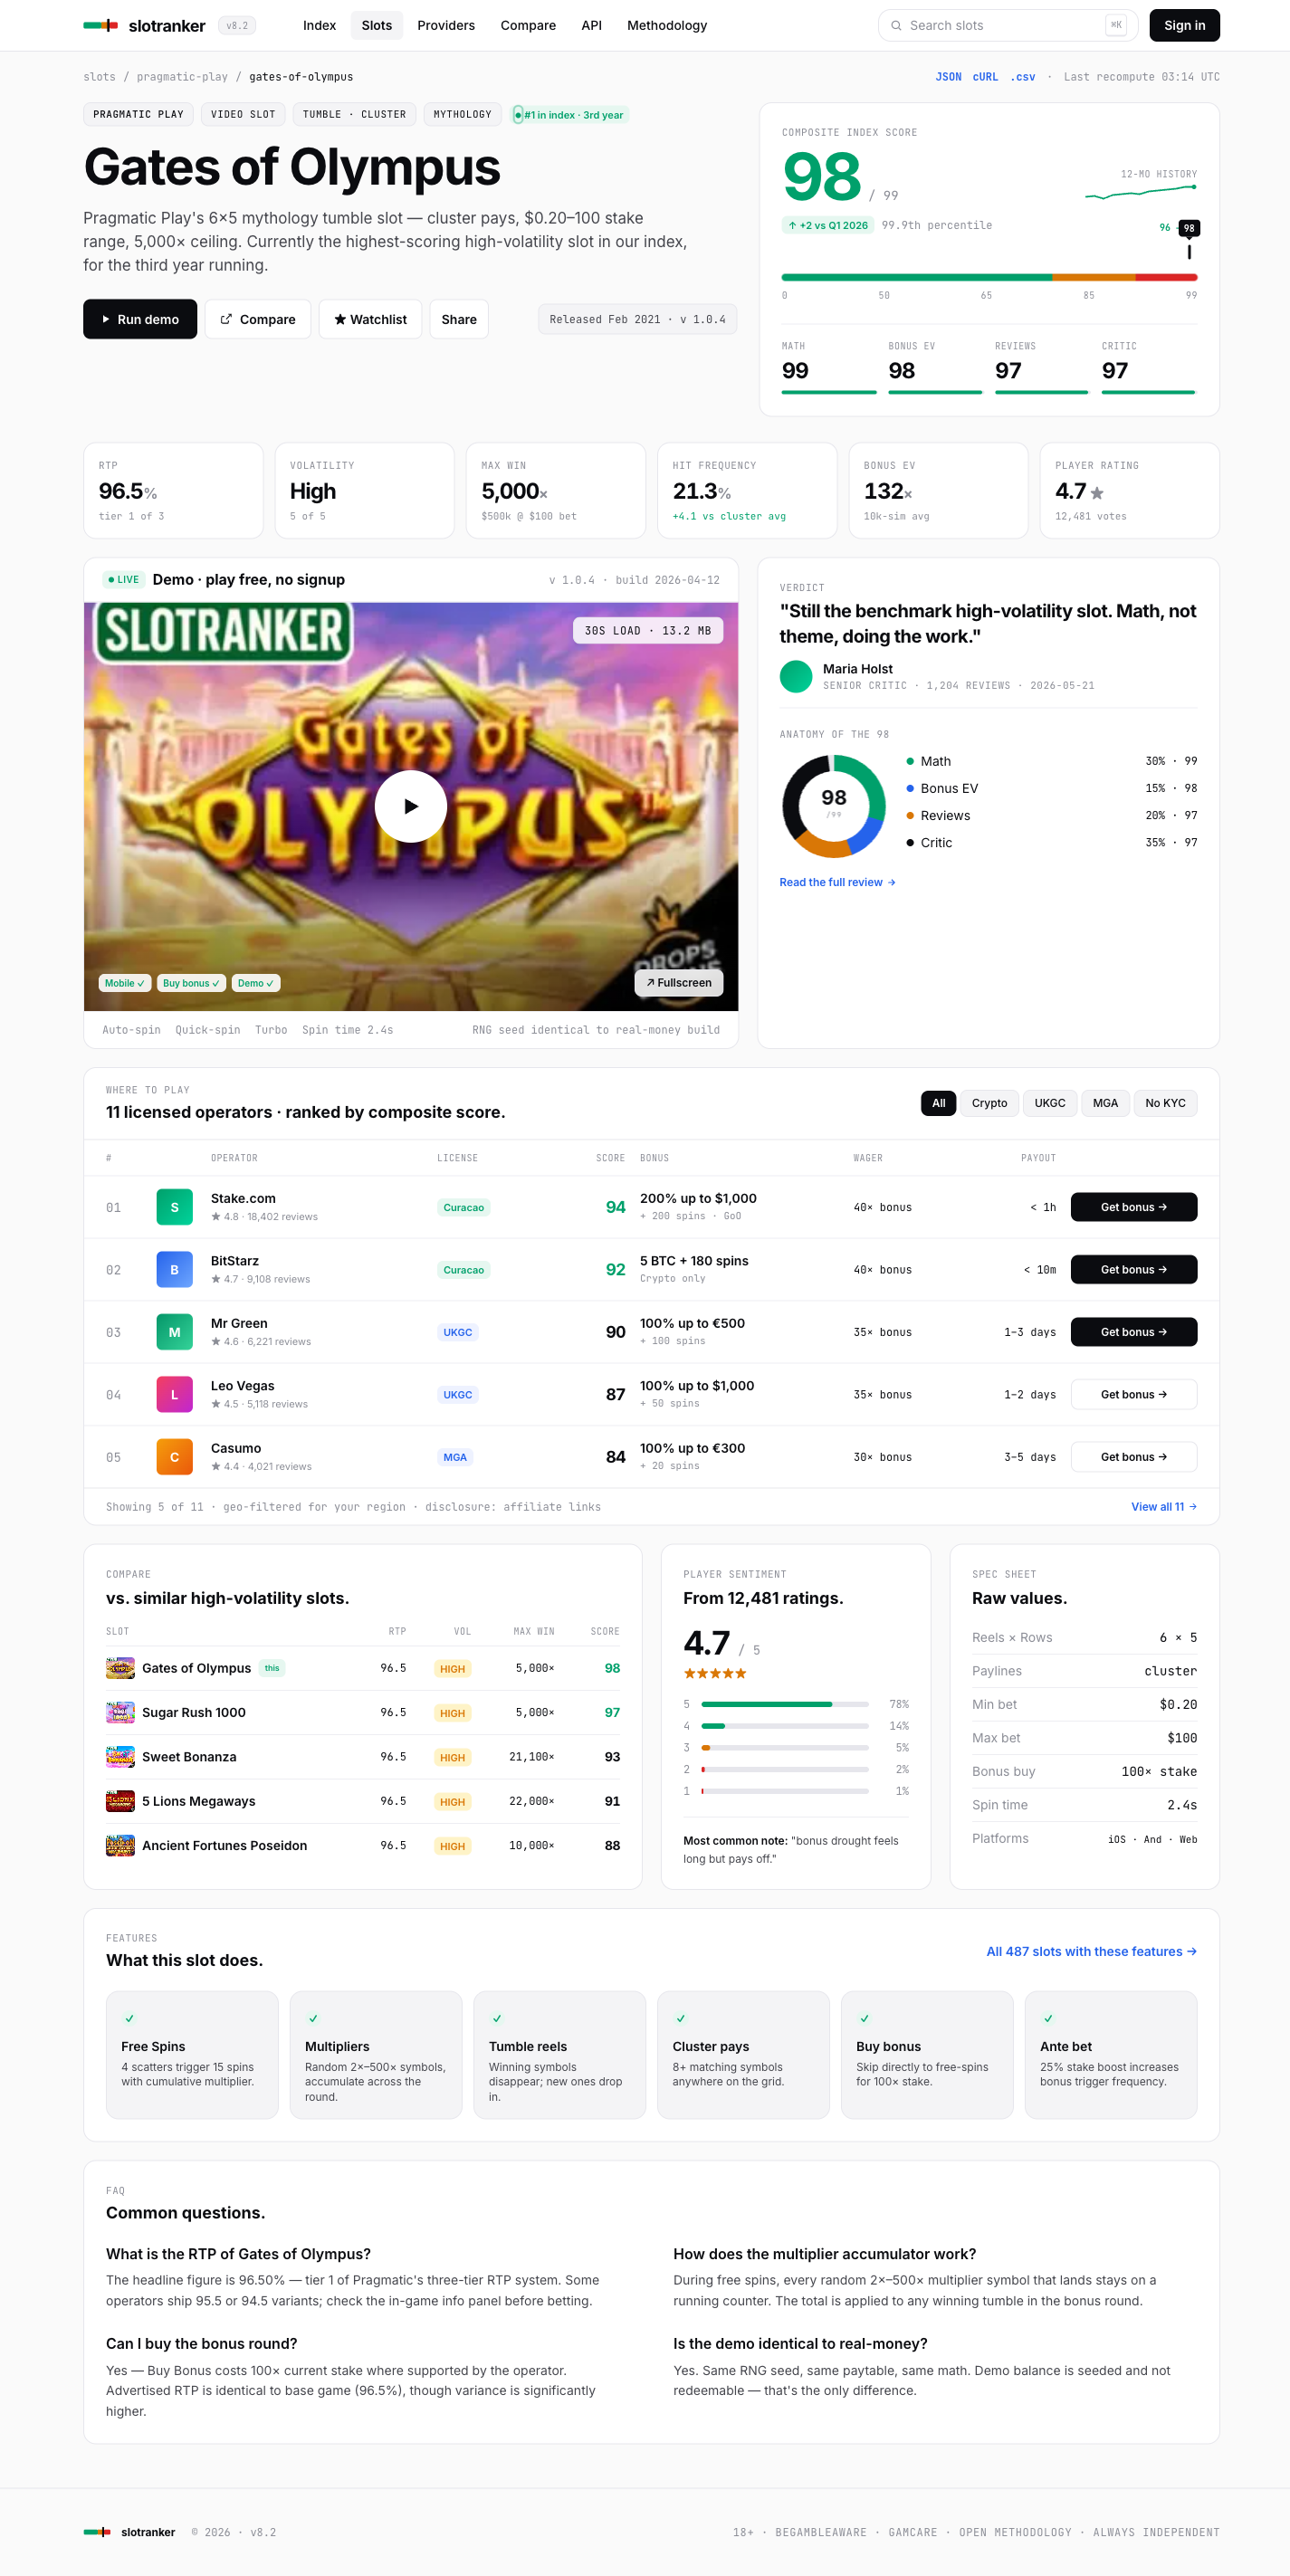Viewport: 1290px width, 2576px height.
Task: Click the PRAGMATIC PLAY tag chip
Action: click(139, 115)
